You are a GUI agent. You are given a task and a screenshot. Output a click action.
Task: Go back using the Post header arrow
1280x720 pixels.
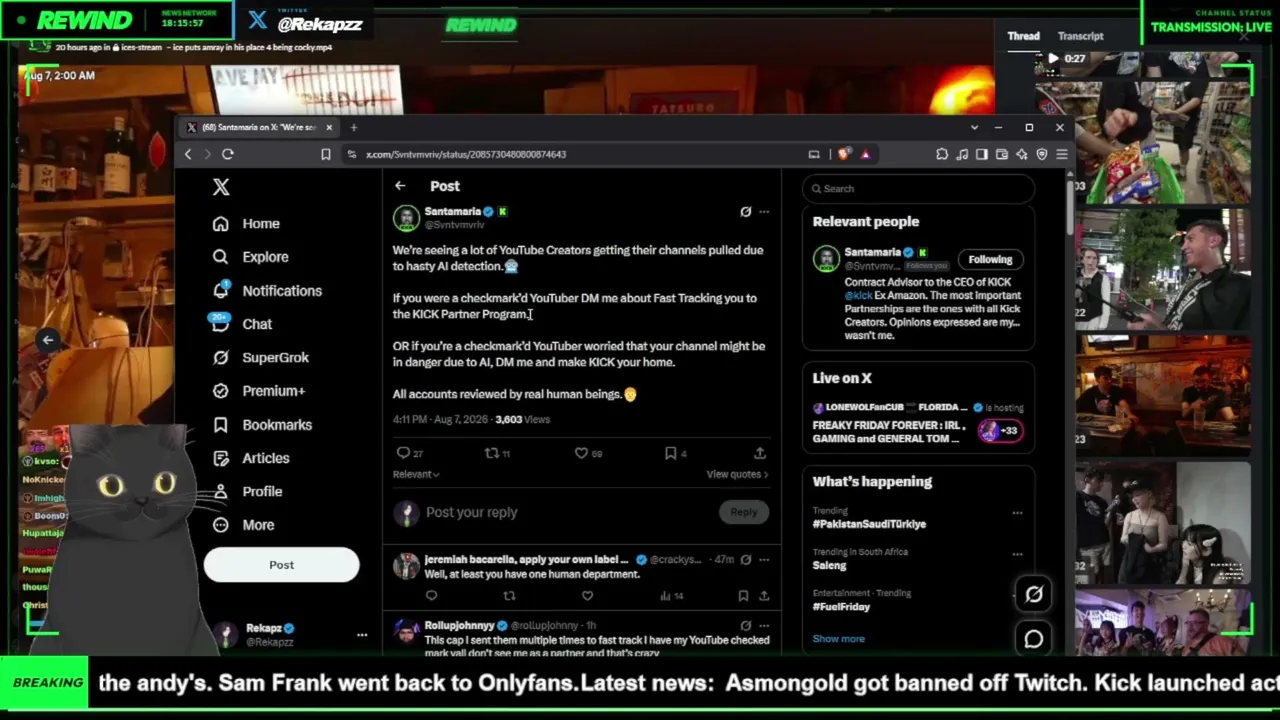400,186
